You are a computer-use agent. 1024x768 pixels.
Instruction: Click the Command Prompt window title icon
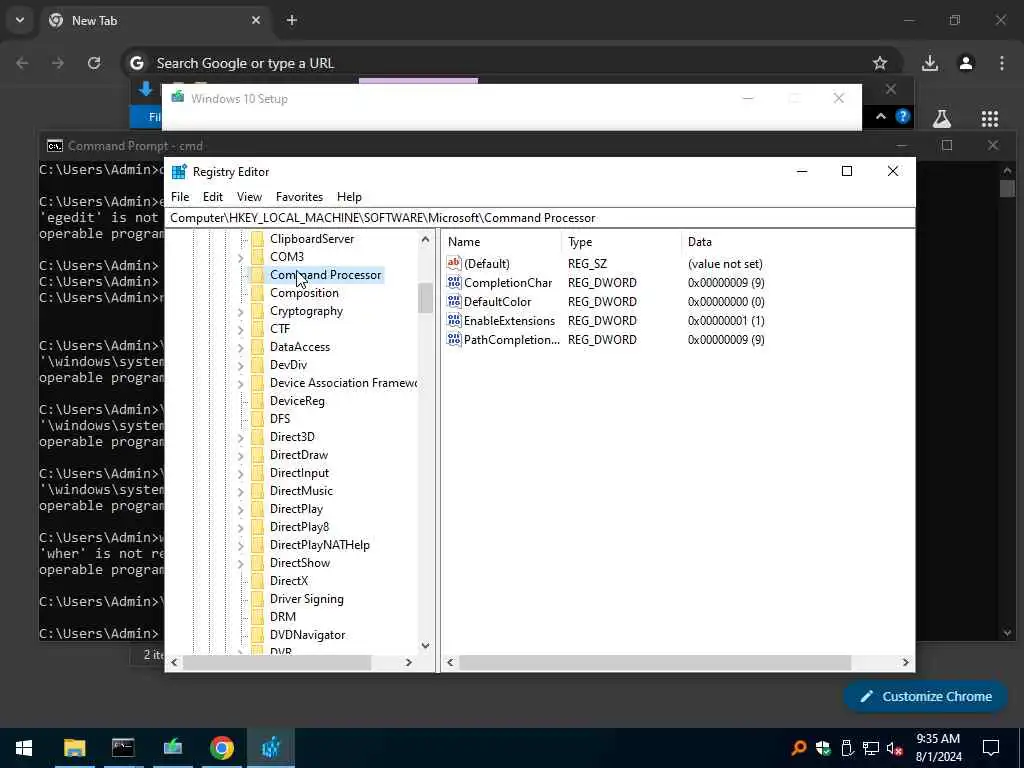(55, 146)
